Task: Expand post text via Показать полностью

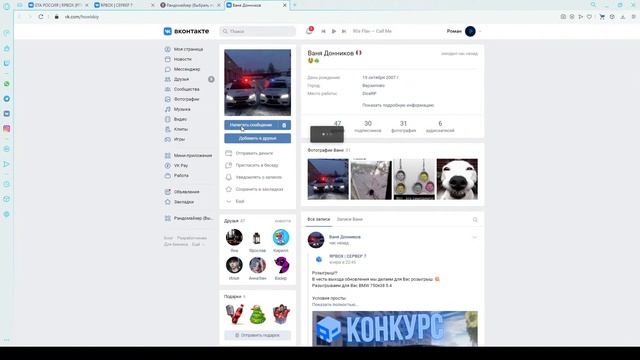Action: click(x=335, y=304)
